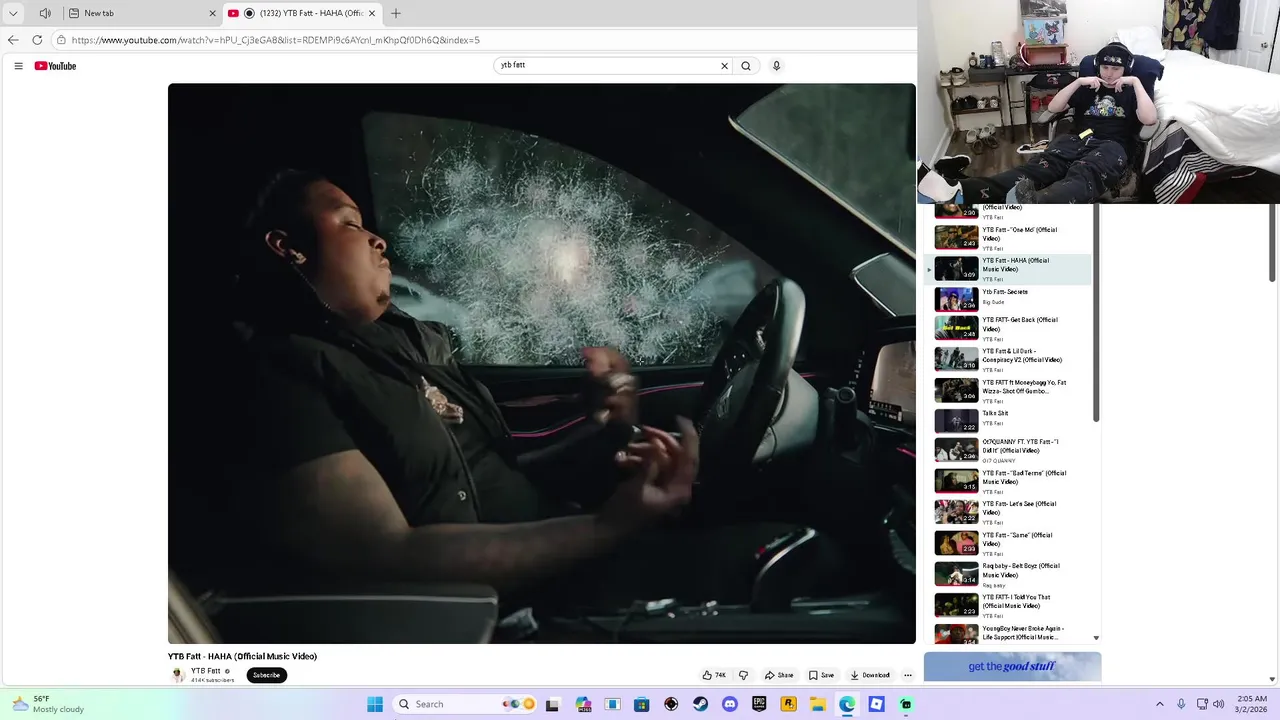Screen dimensions: 1280x720
Task: Subscribe to YTB Fatt channel
Action: 266,675
